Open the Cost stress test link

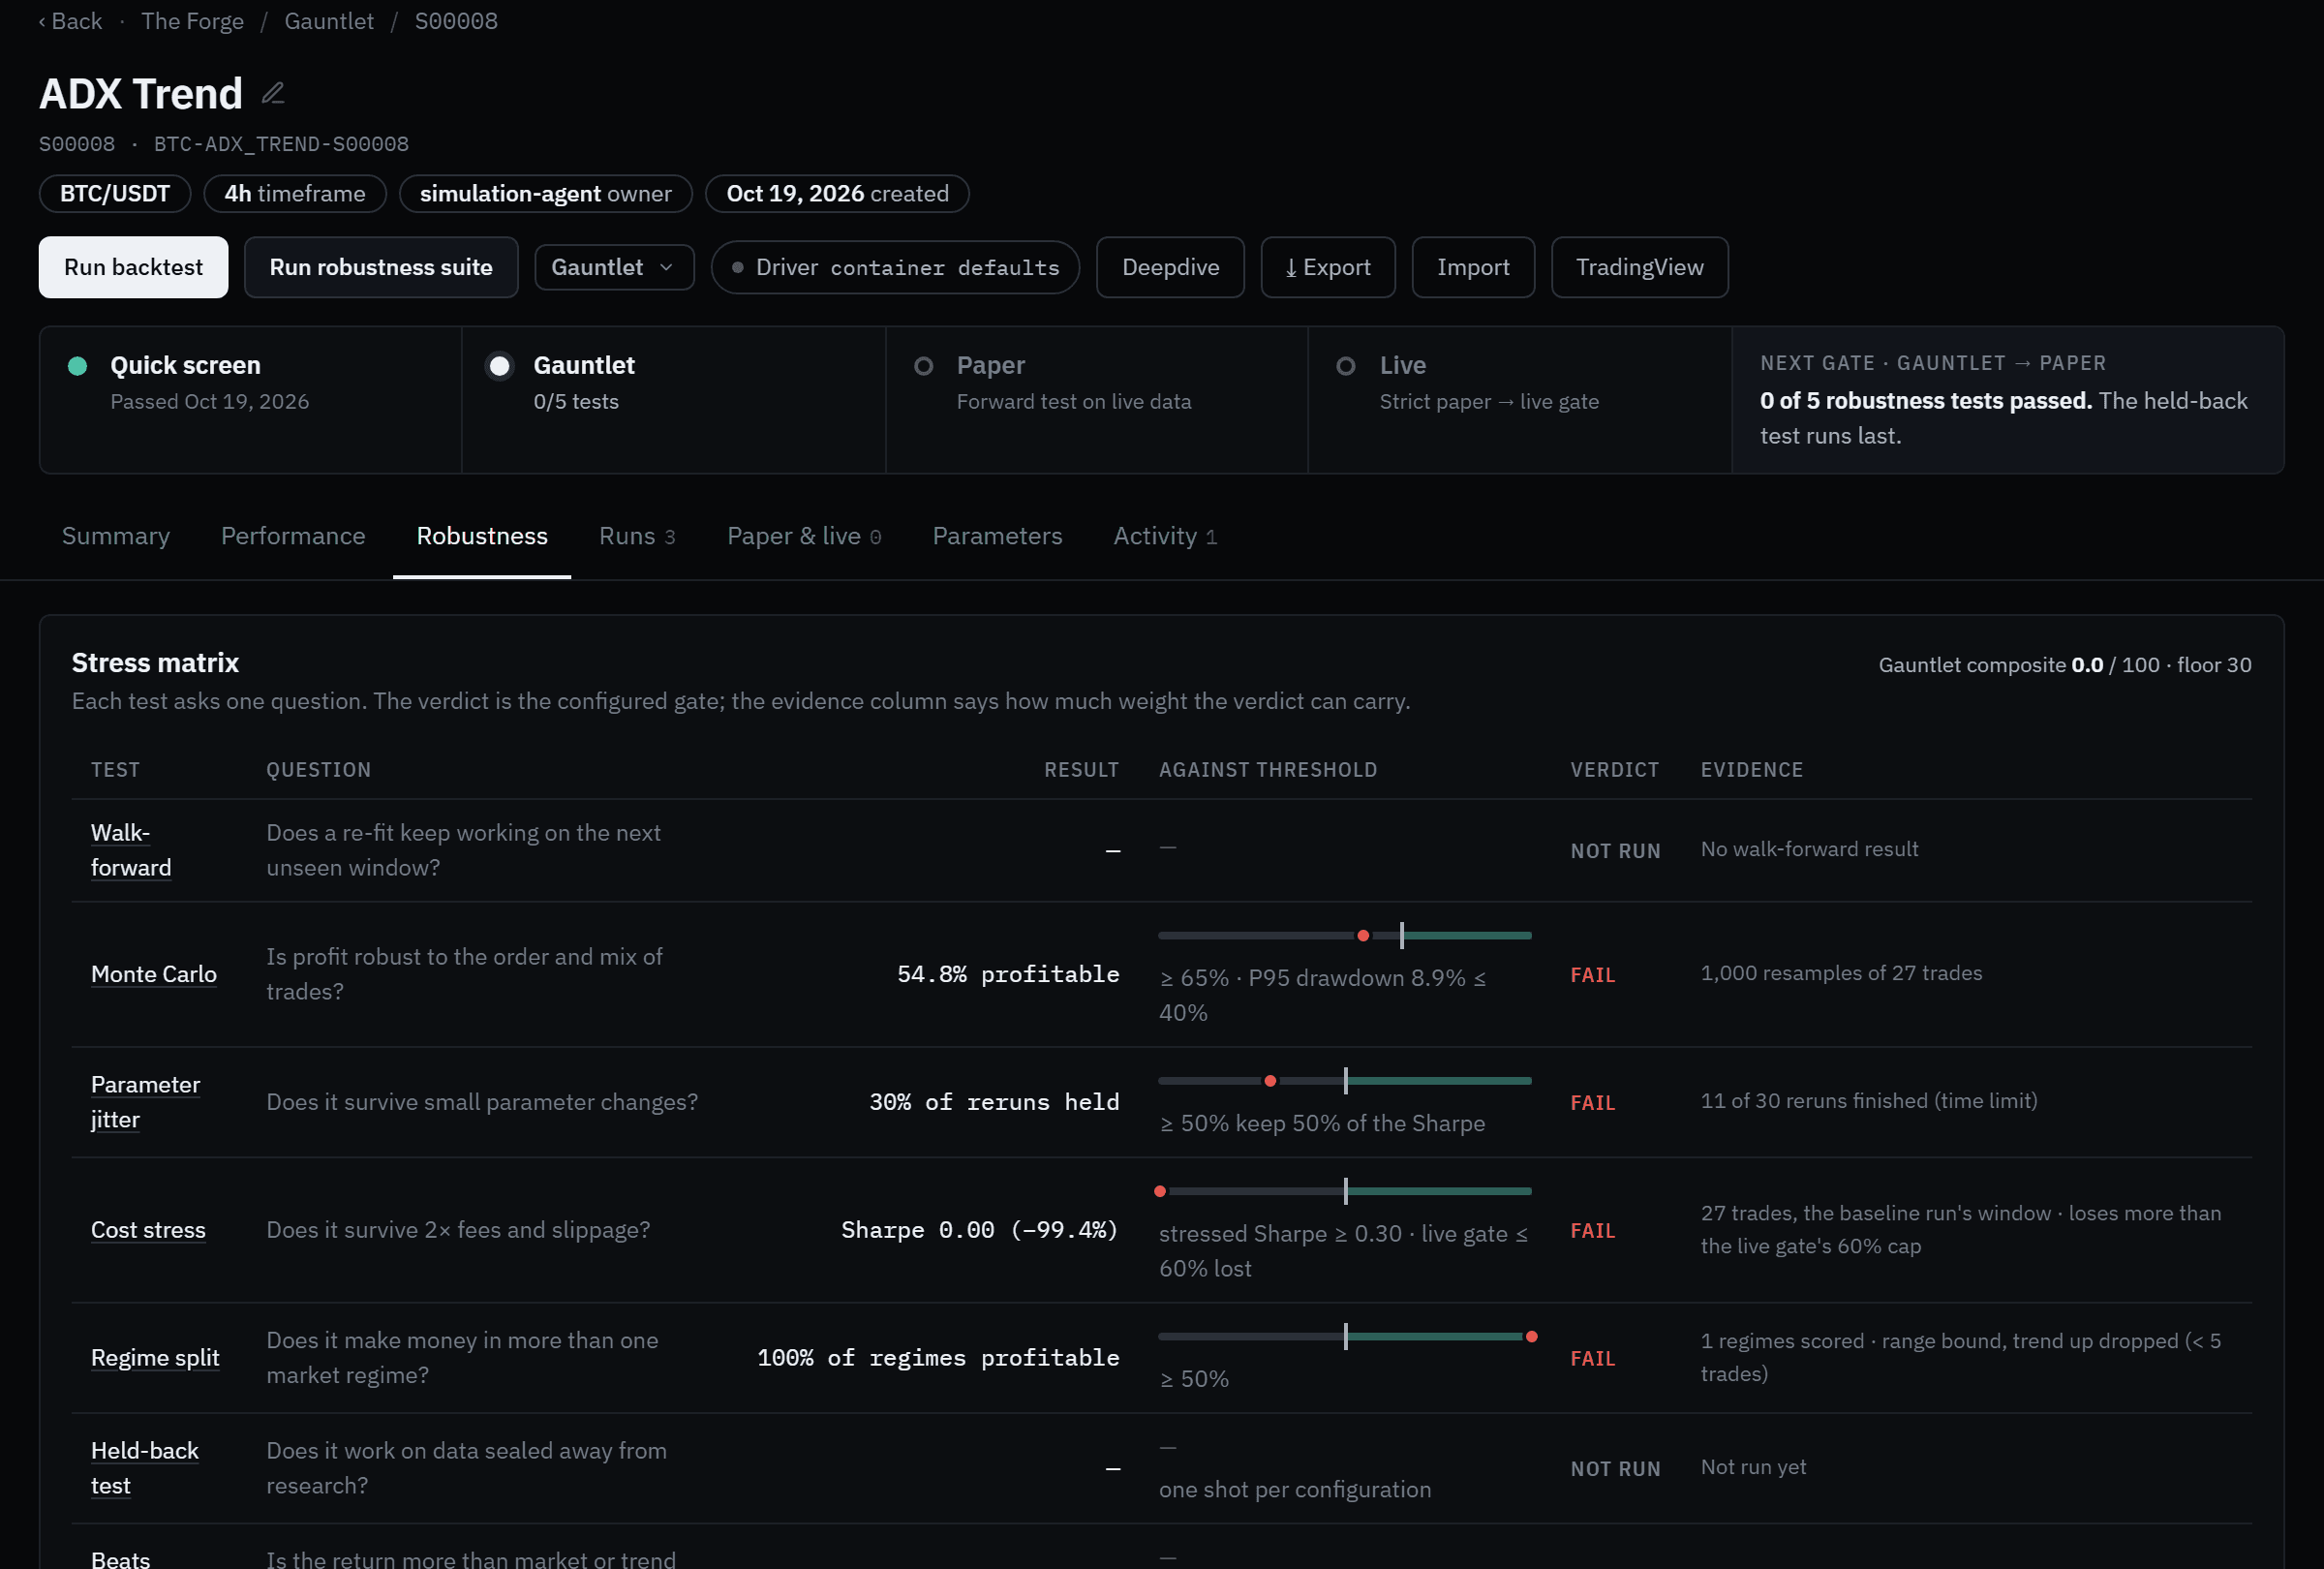click(148, 1230)
